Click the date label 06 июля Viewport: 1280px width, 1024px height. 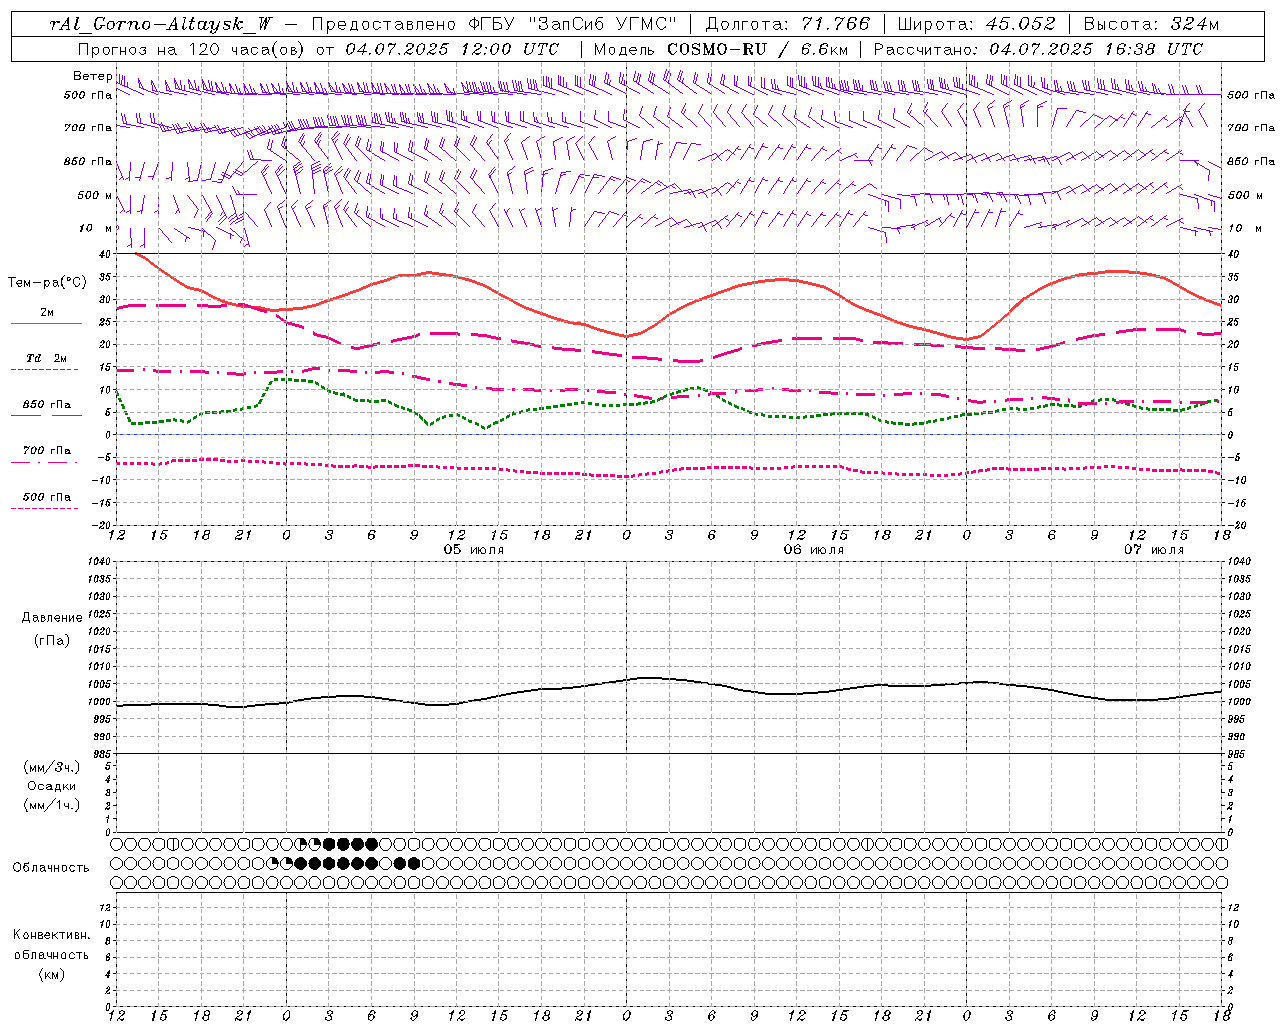pyautogui.click(x=814, y=550)
